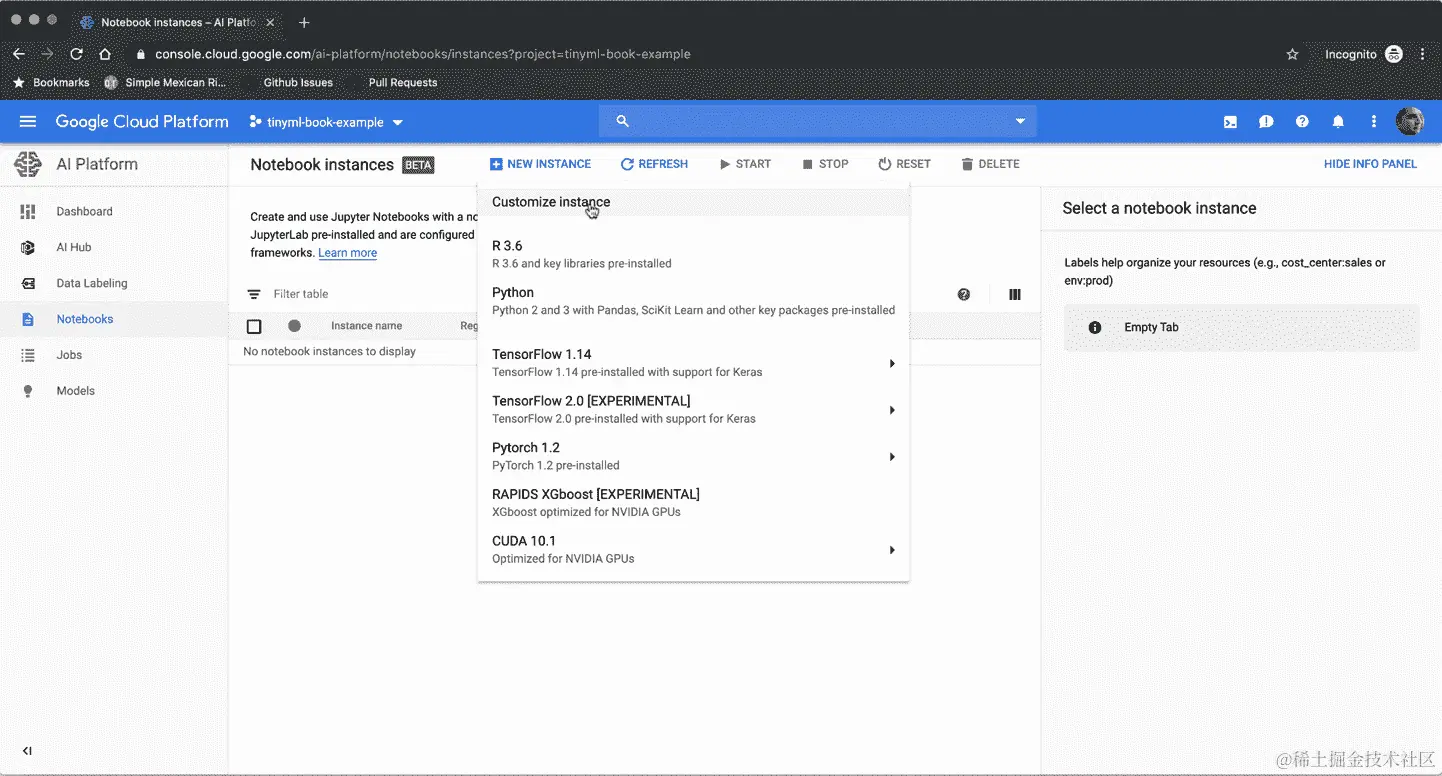This screenshot has width=1442, height=776.
Task: Expand the TensorFlow 2.0 submenu arrow
Action: coord(892,411)
